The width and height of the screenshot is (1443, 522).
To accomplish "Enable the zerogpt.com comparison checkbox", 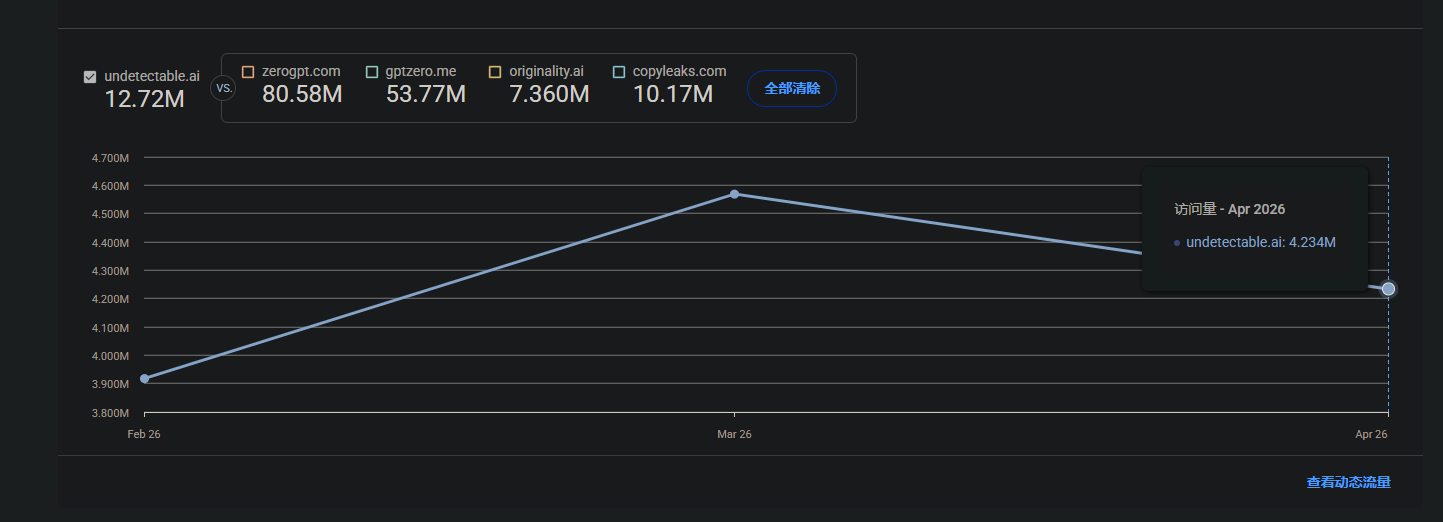I will [248, 72].
